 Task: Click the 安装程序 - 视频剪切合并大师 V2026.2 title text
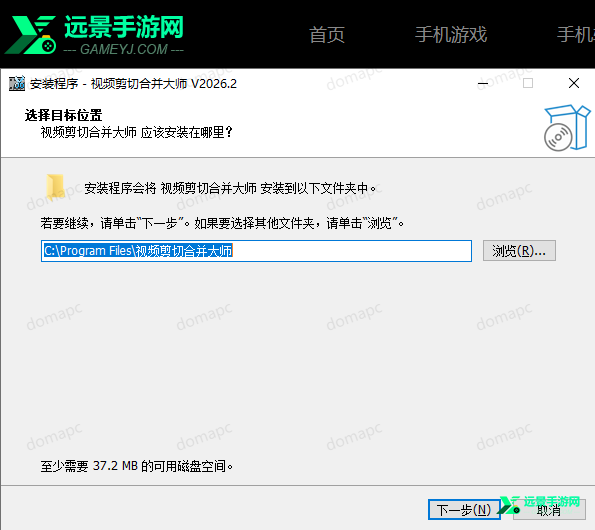133,83
